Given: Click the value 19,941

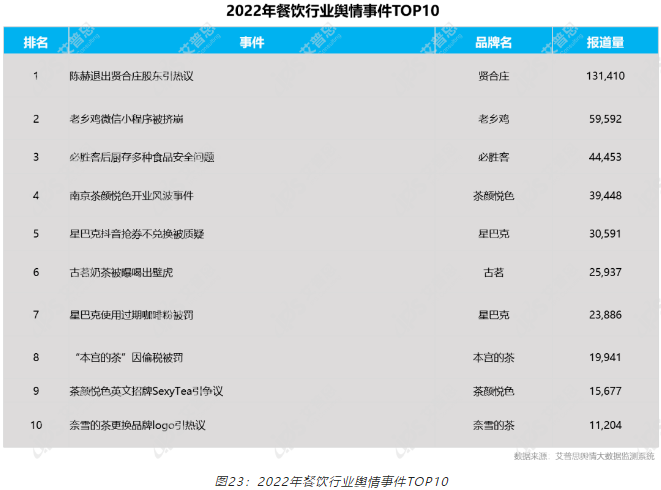Looking at the screenshot, I should (x=605, y=357).
